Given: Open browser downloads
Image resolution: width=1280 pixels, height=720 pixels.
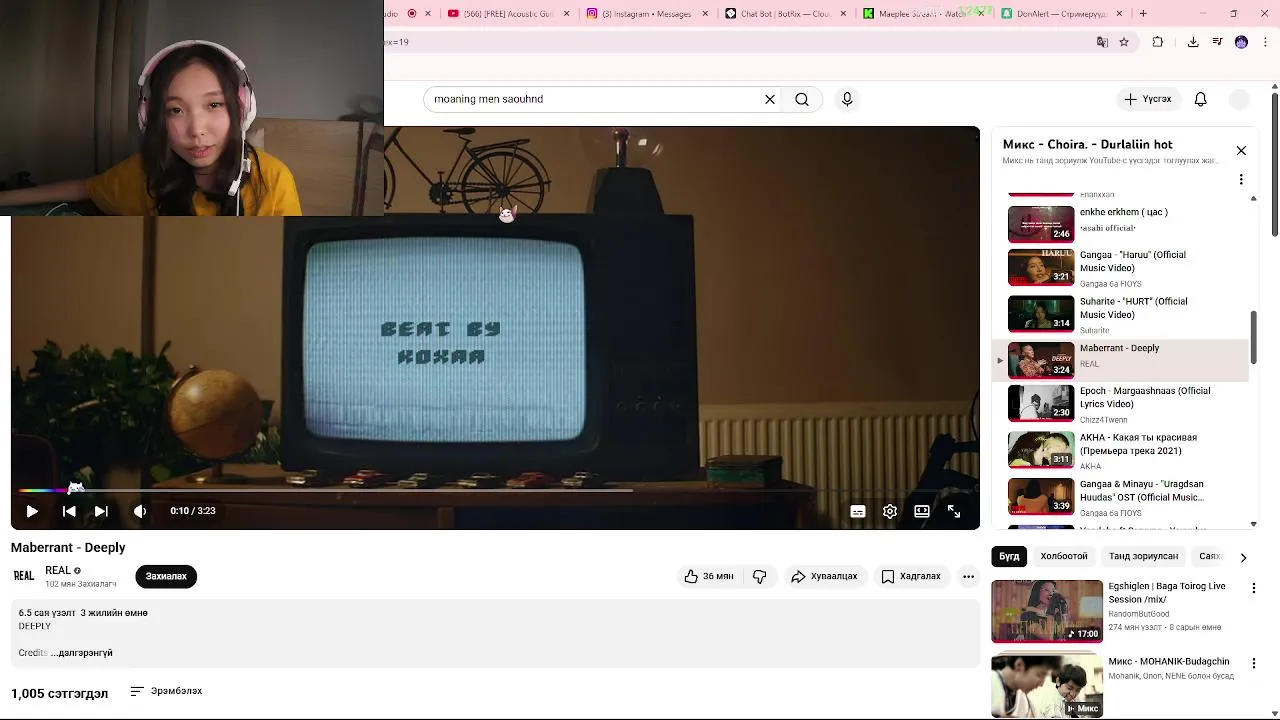Looking at the screenshot, I should (1193, 42).
